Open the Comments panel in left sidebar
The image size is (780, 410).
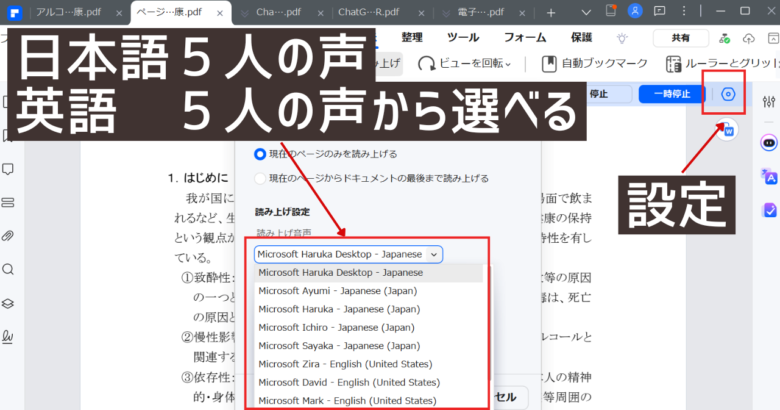[x=8, y=169]
